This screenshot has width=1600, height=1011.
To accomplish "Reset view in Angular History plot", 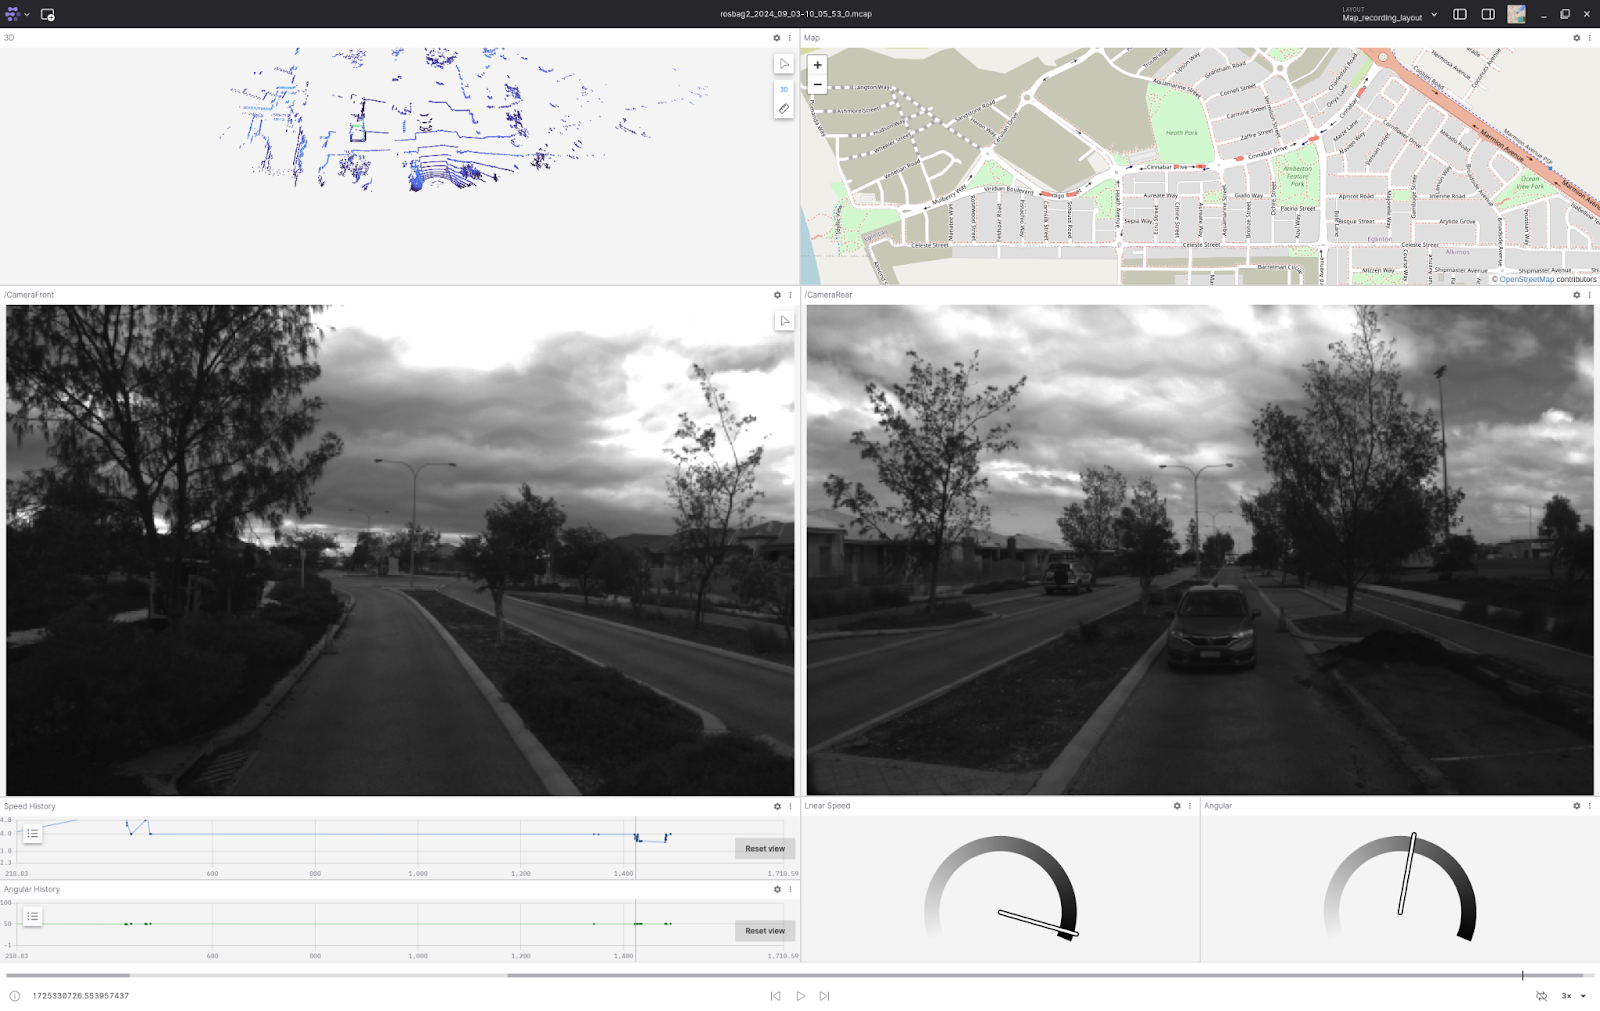I will pyautogui.click(x=765, y=931).
